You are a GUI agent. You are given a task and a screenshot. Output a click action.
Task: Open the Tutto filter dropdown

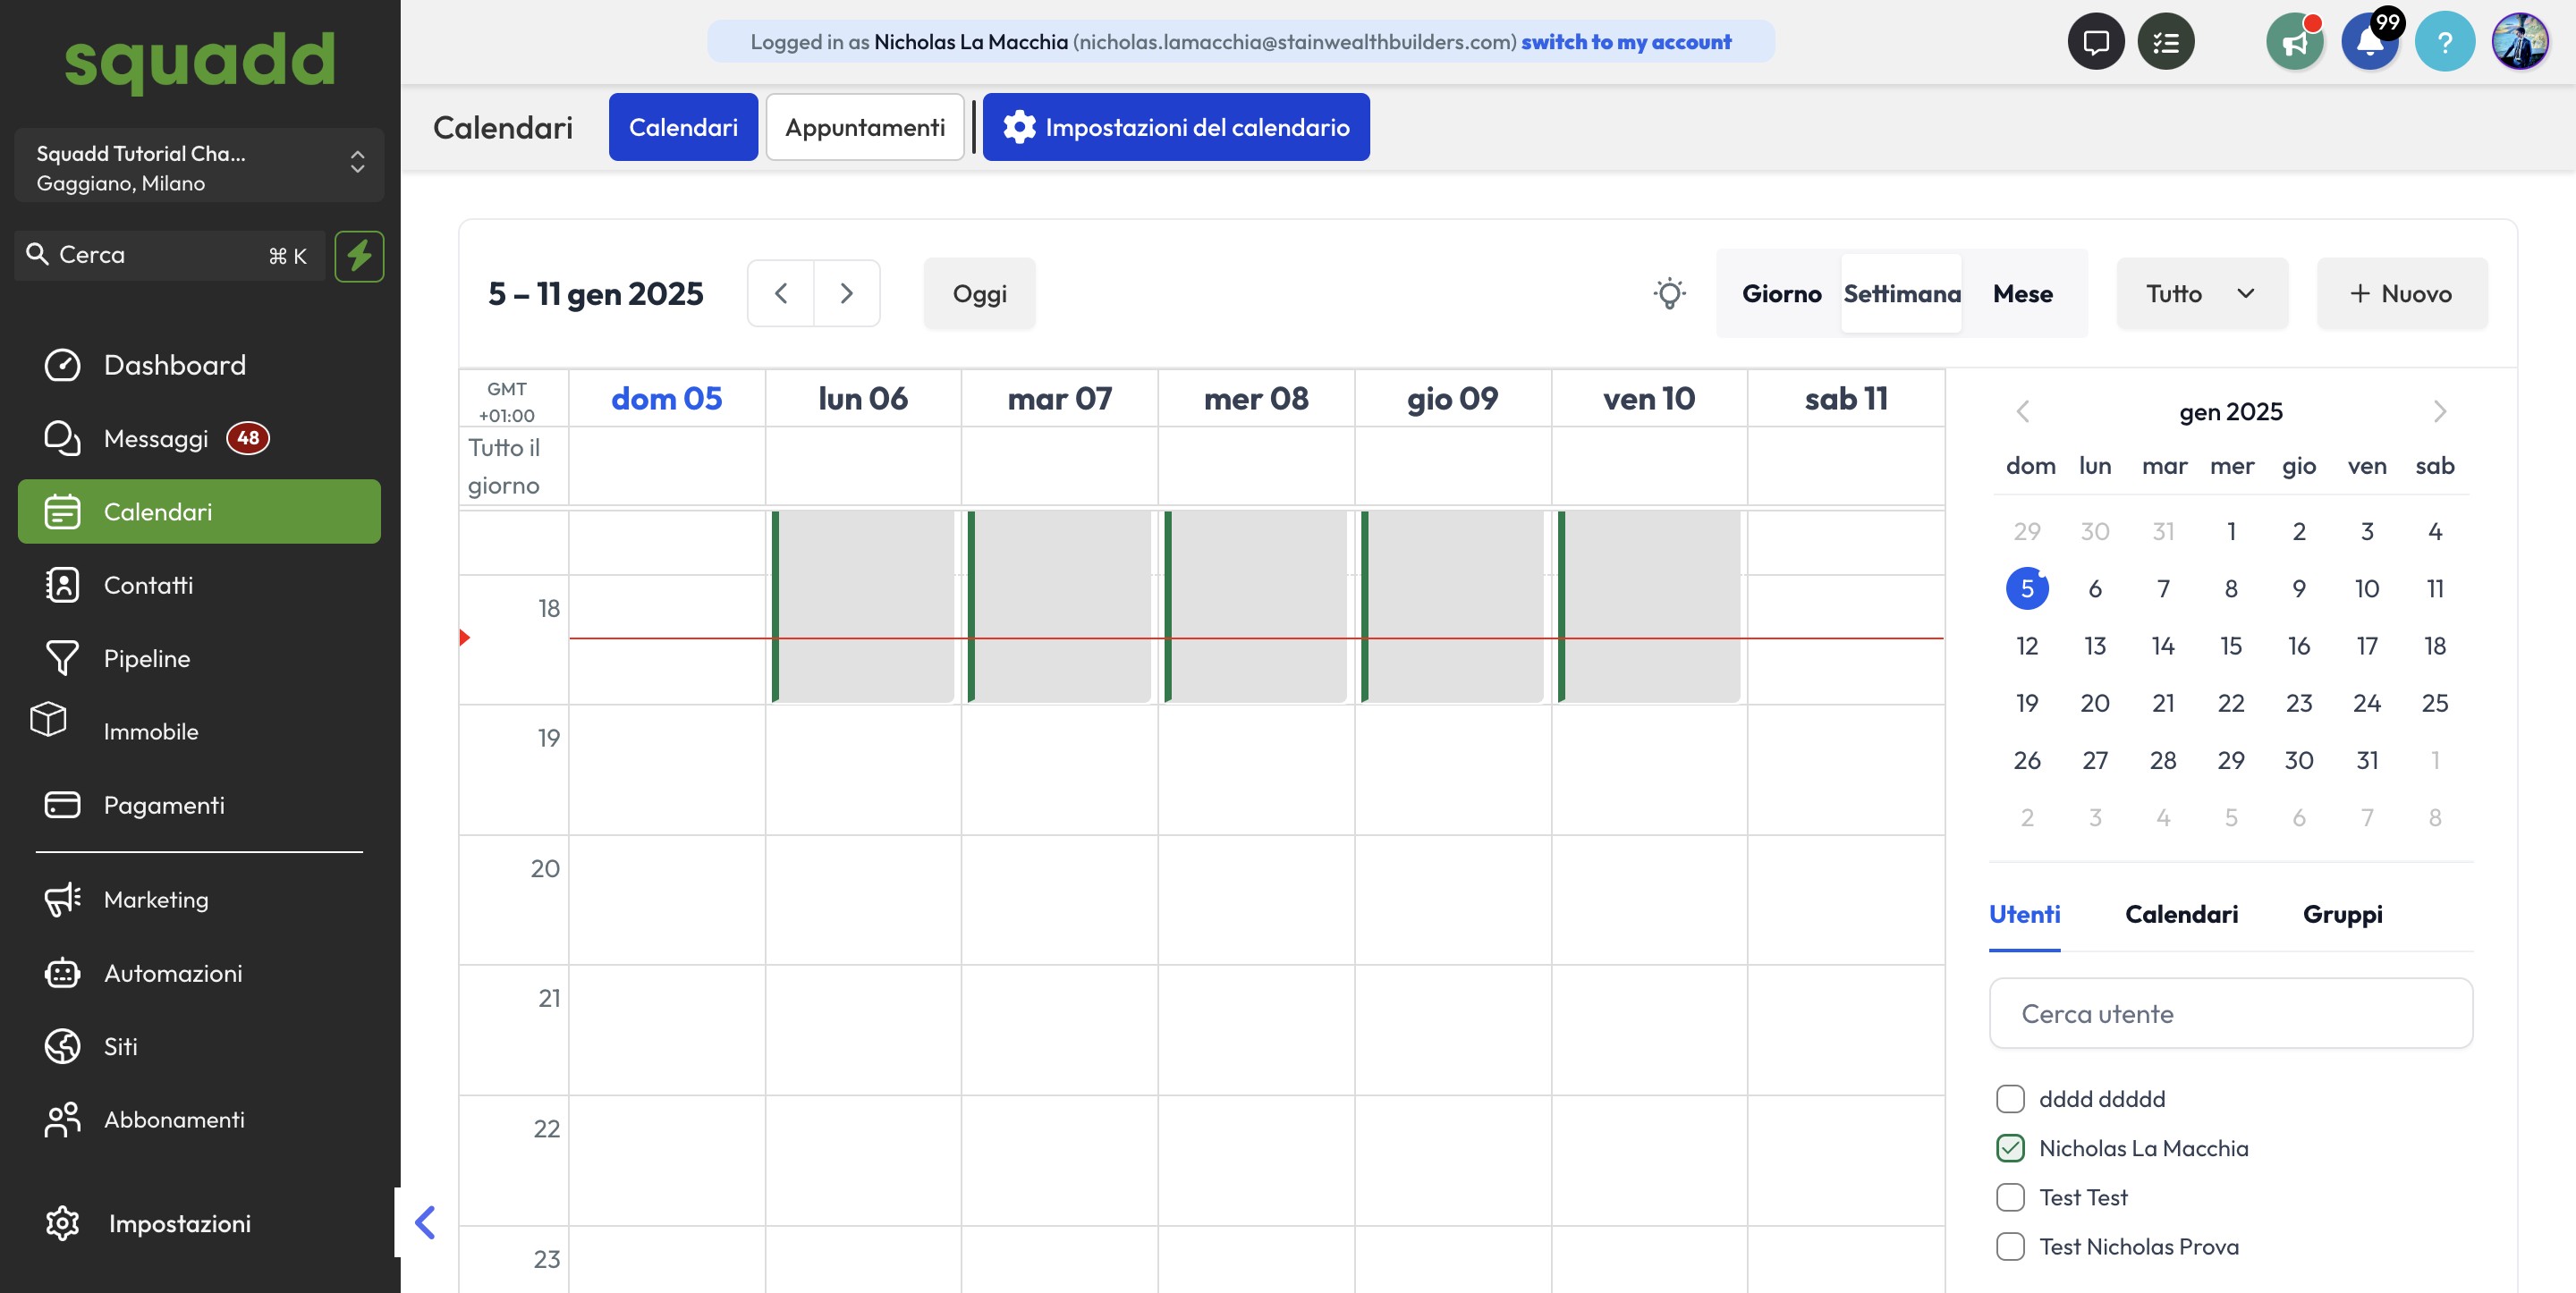2201,293
